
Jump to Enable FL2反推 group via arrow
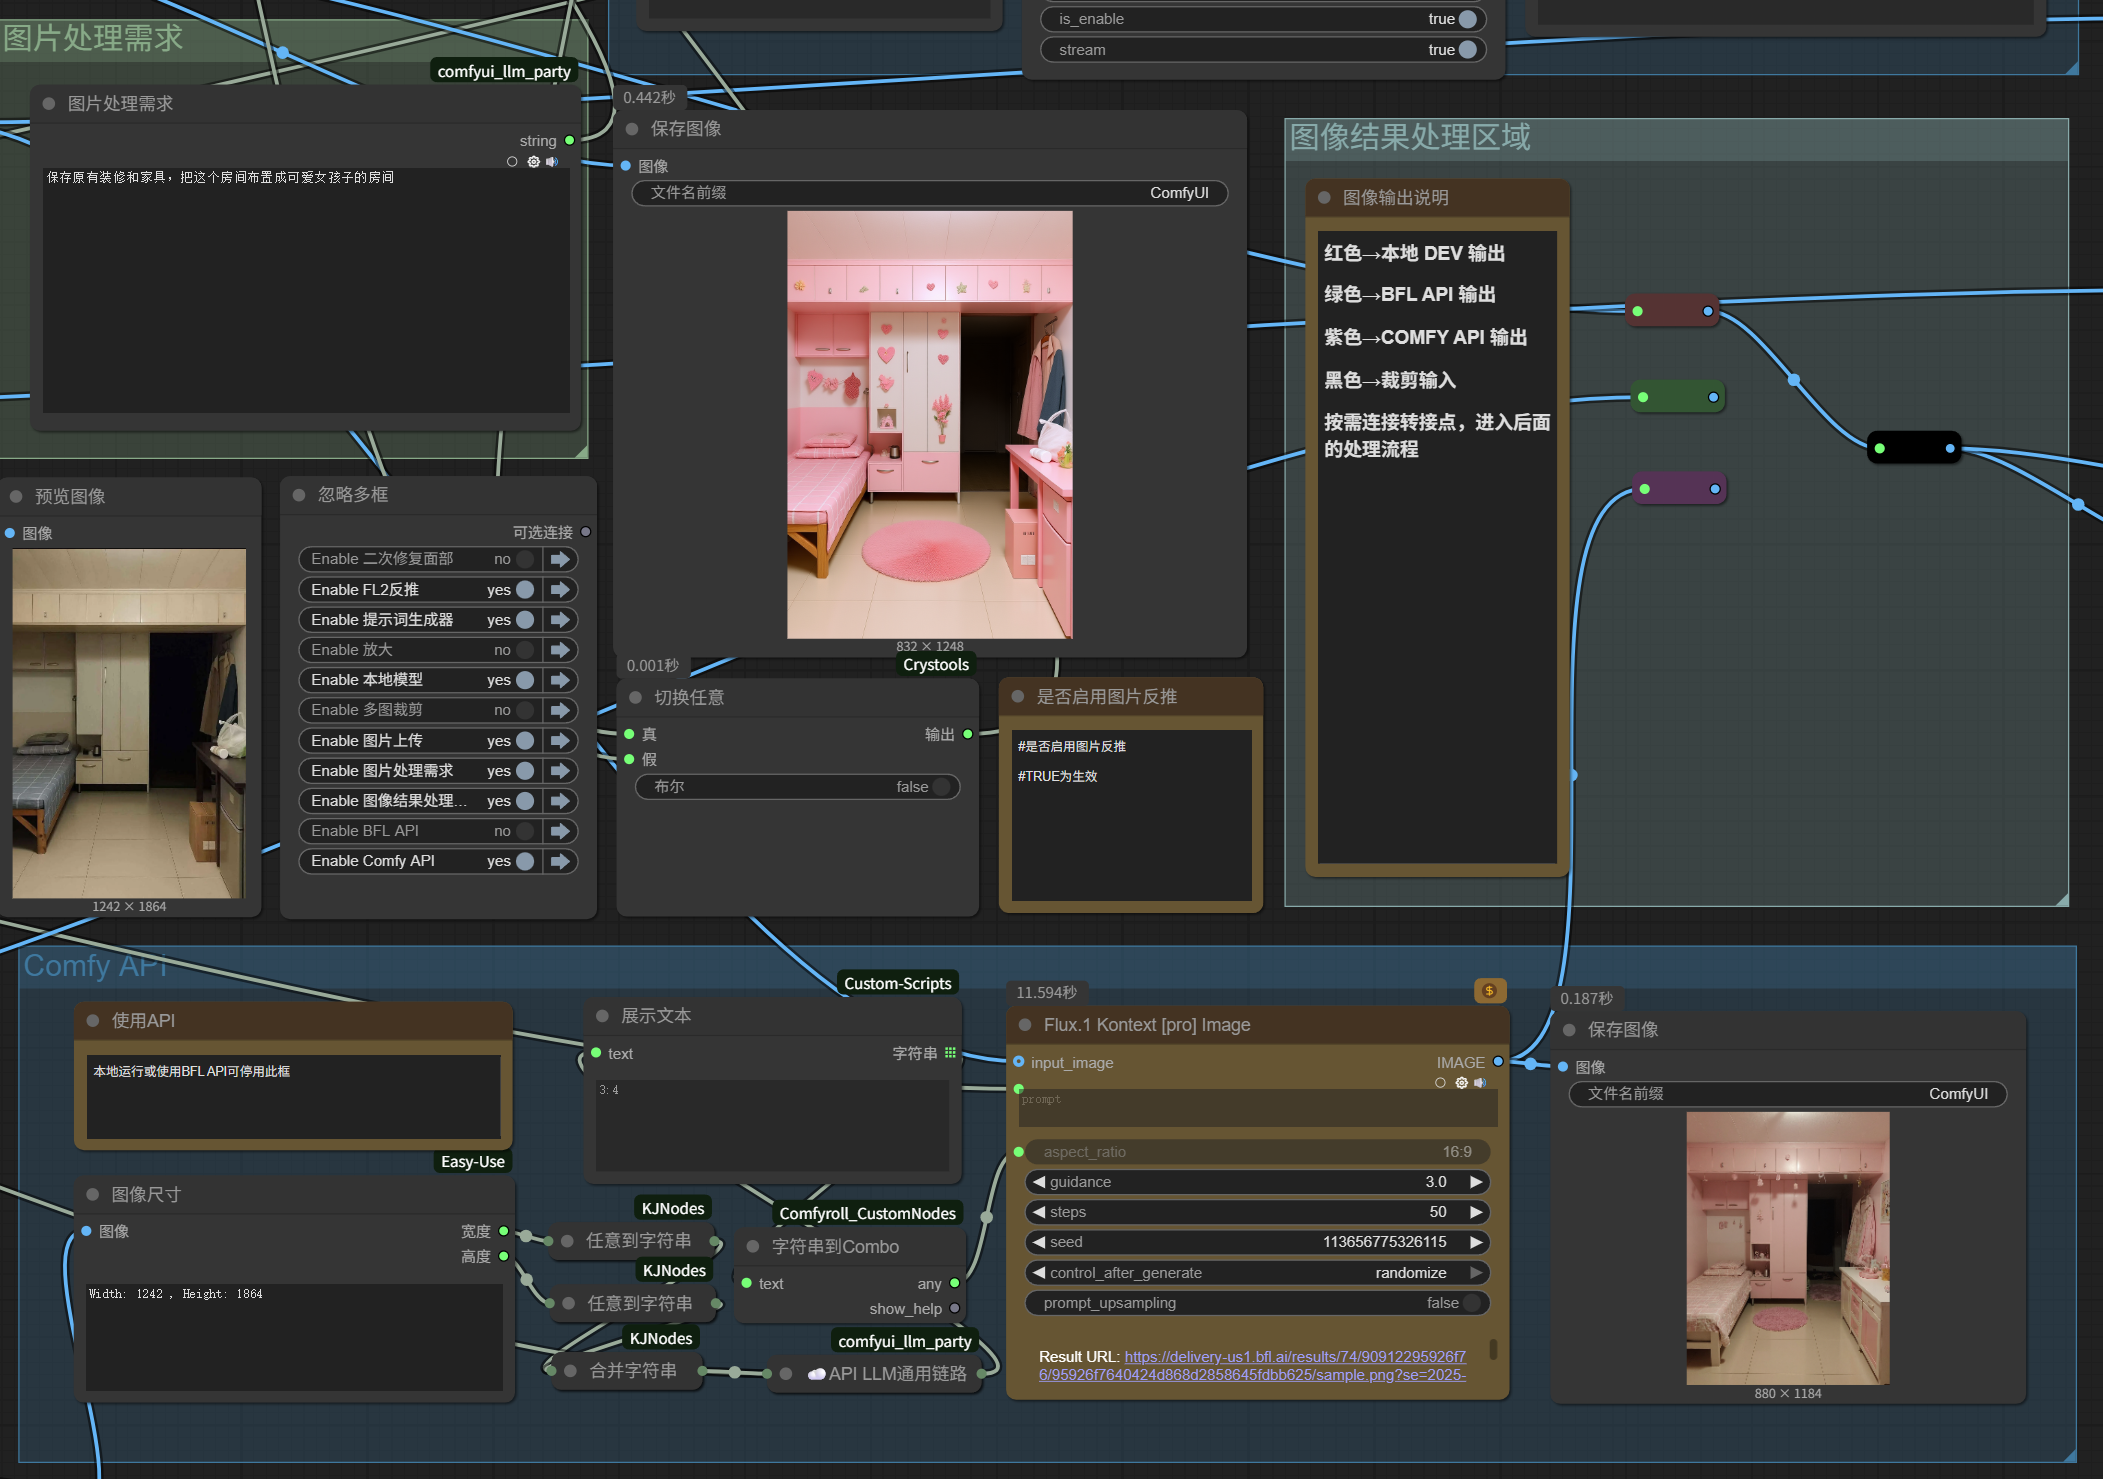(560, 590)
